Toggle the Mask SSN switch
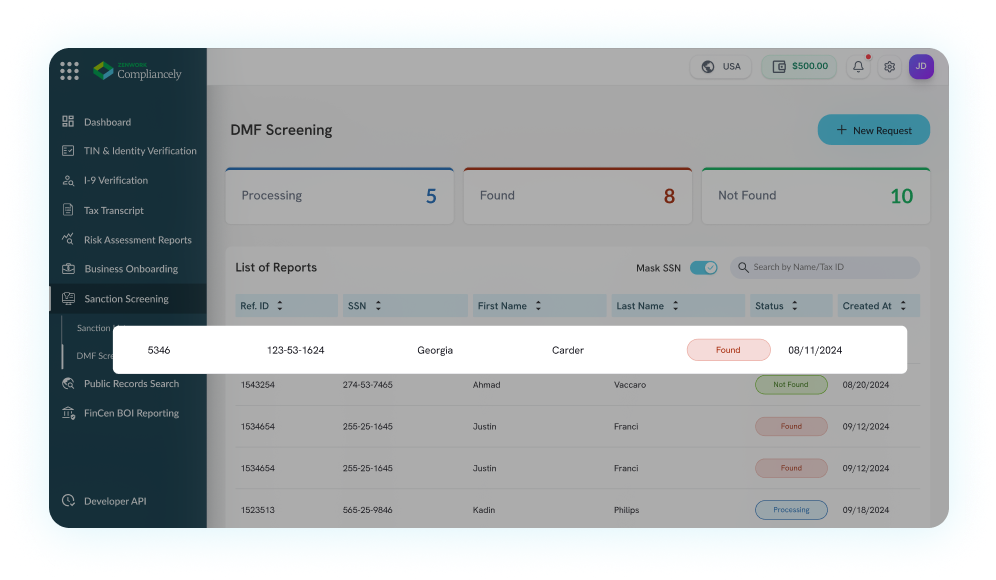Screen dimensions: 996x580 click(x=704, y=268)
